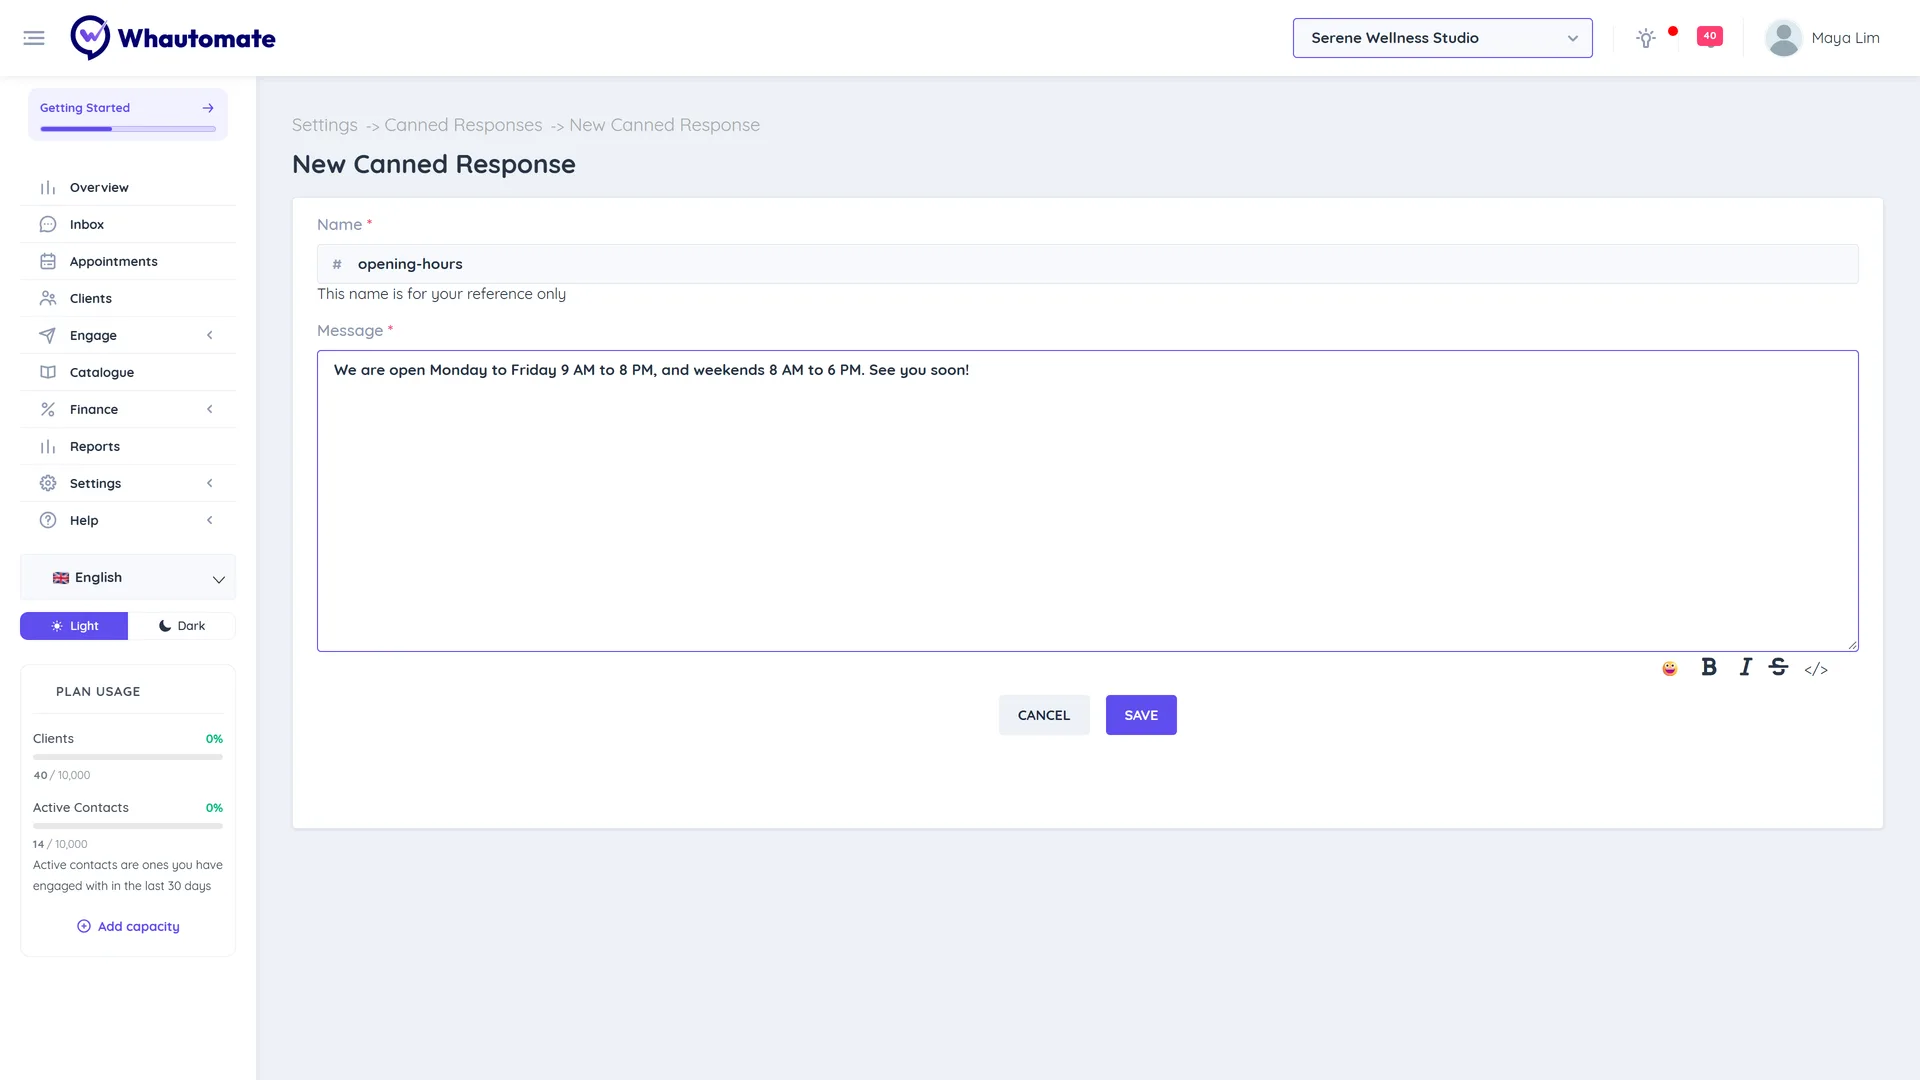The height and width of the screenshot is (1080, 1920).
Task: Click the Catalogue book icon
Action: (x=48, y=373)
